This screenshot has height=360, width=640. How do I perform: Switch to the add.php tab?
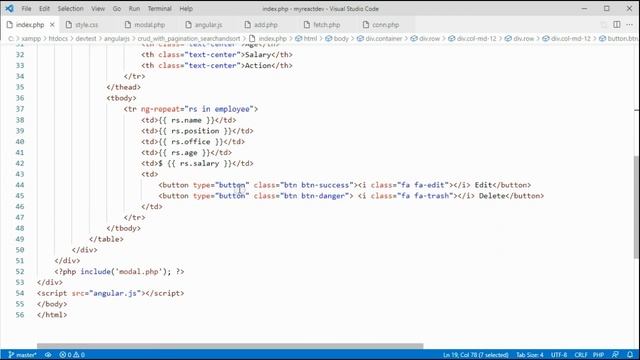266,25
